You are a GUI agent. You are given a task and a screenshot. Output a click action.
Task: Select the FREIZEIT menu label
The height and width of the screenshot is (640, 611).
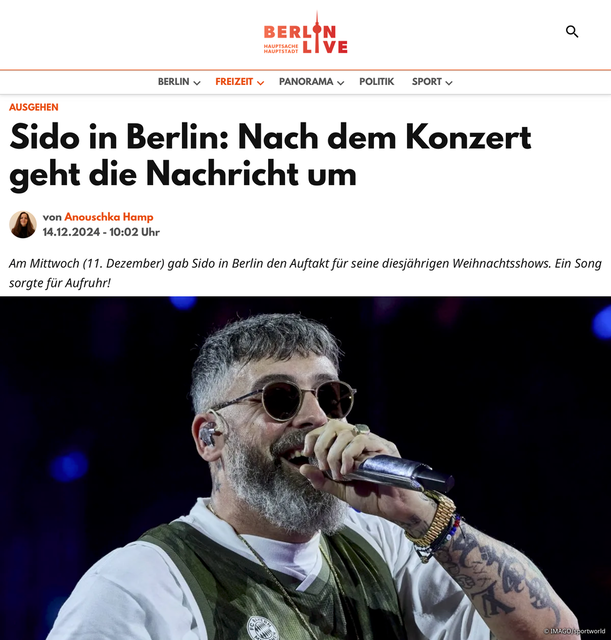(x=234, y=82)
